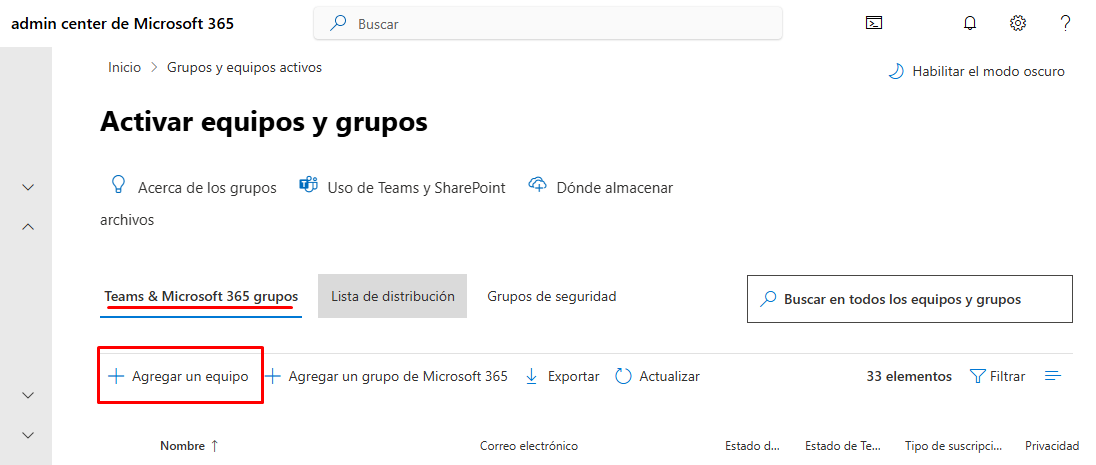1096x465 pixels.
Task: Collapse the sidebar section with up chevron
Action: click(28, 227)
